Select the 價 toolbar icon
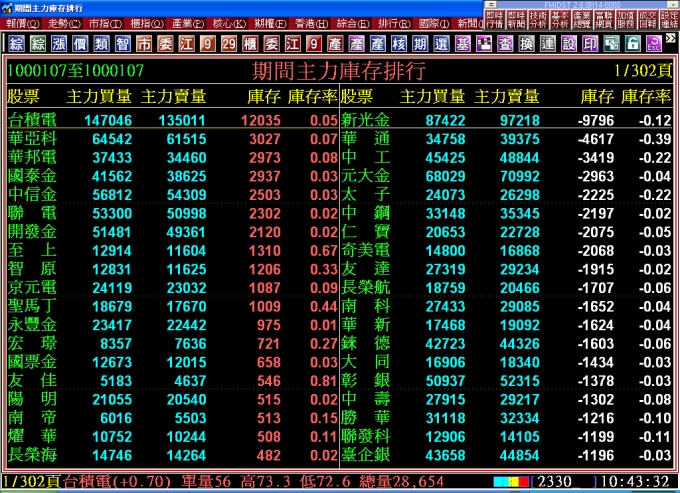 [80, 44]
